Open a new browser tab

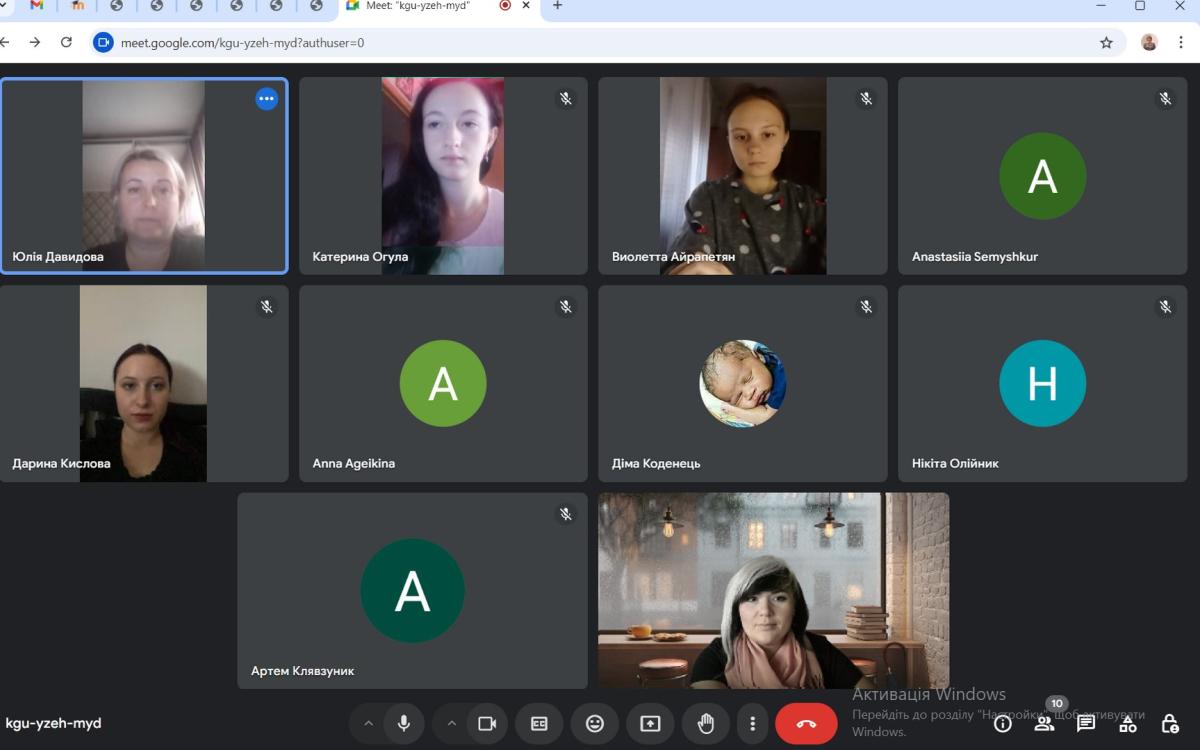pyautogui.click(x=558, y=6)
